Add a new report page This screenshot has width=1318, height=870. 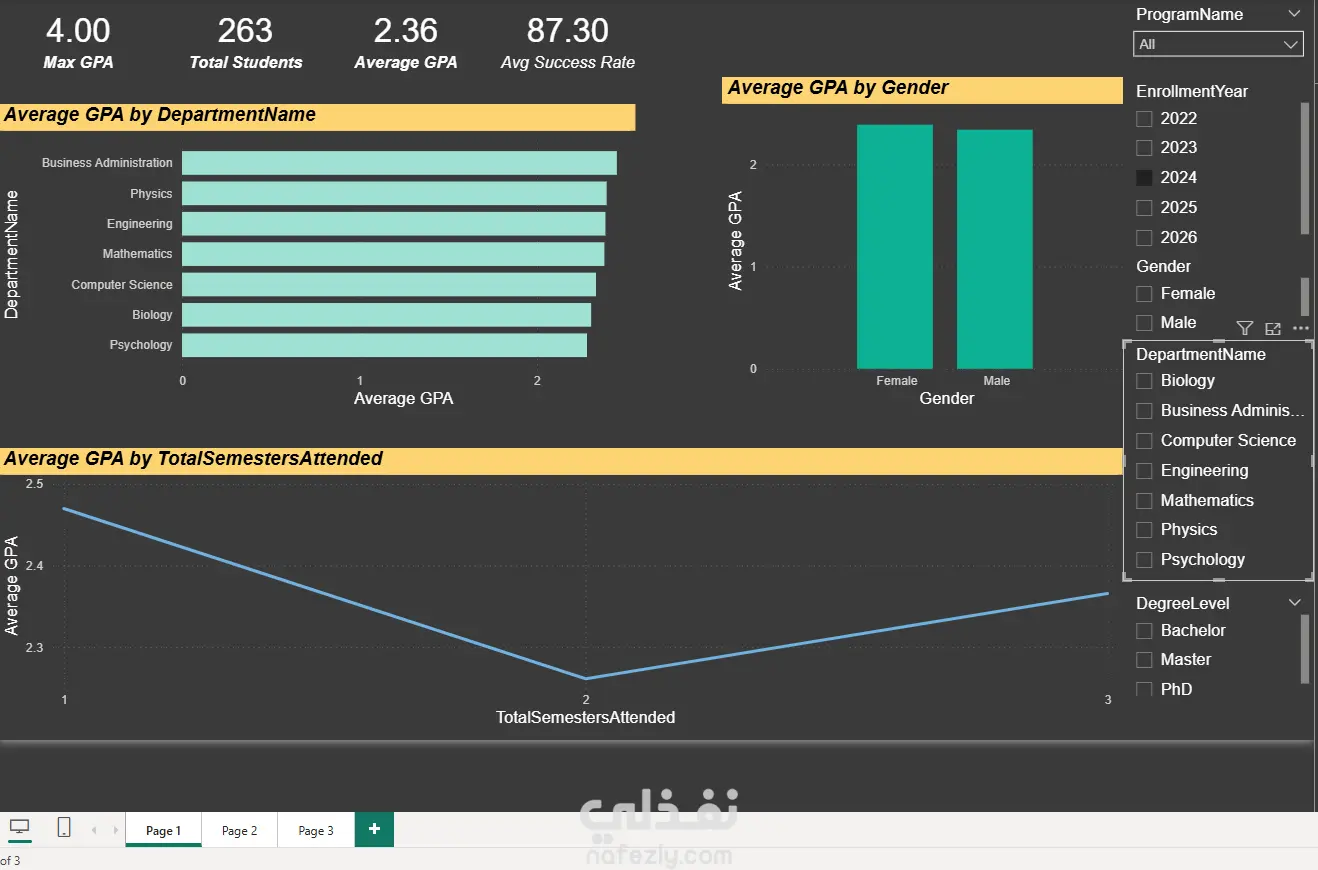pyautogui.click(x=375, y=829)
